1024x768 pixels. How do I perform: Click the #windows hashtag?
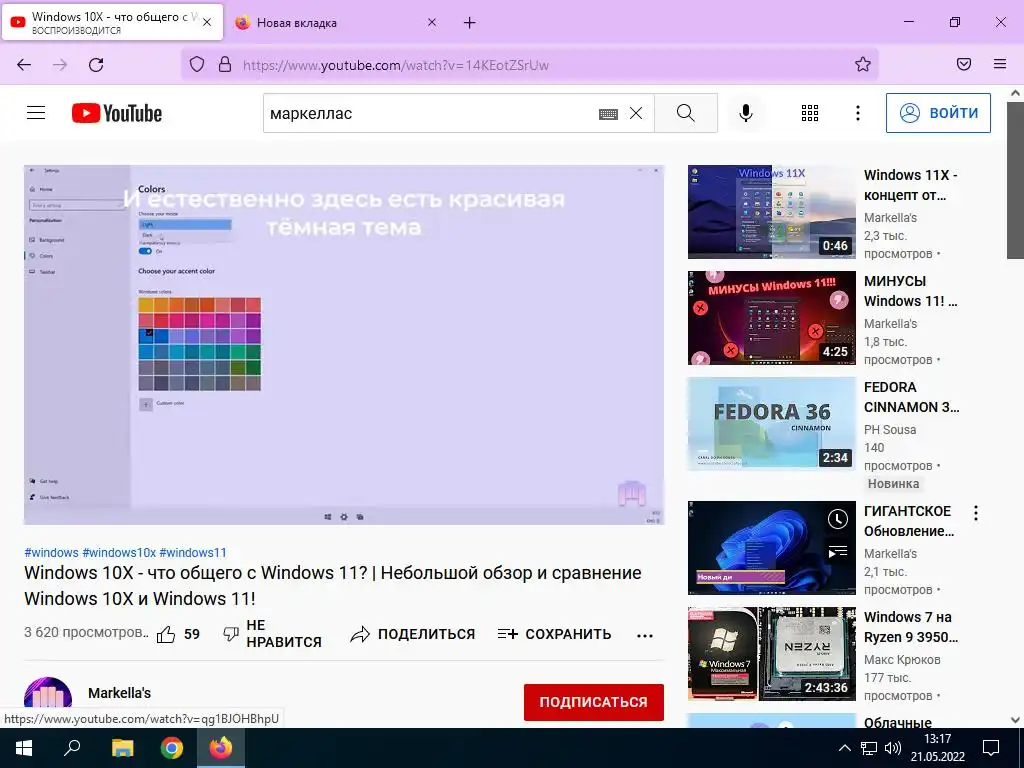click(51, 552)
